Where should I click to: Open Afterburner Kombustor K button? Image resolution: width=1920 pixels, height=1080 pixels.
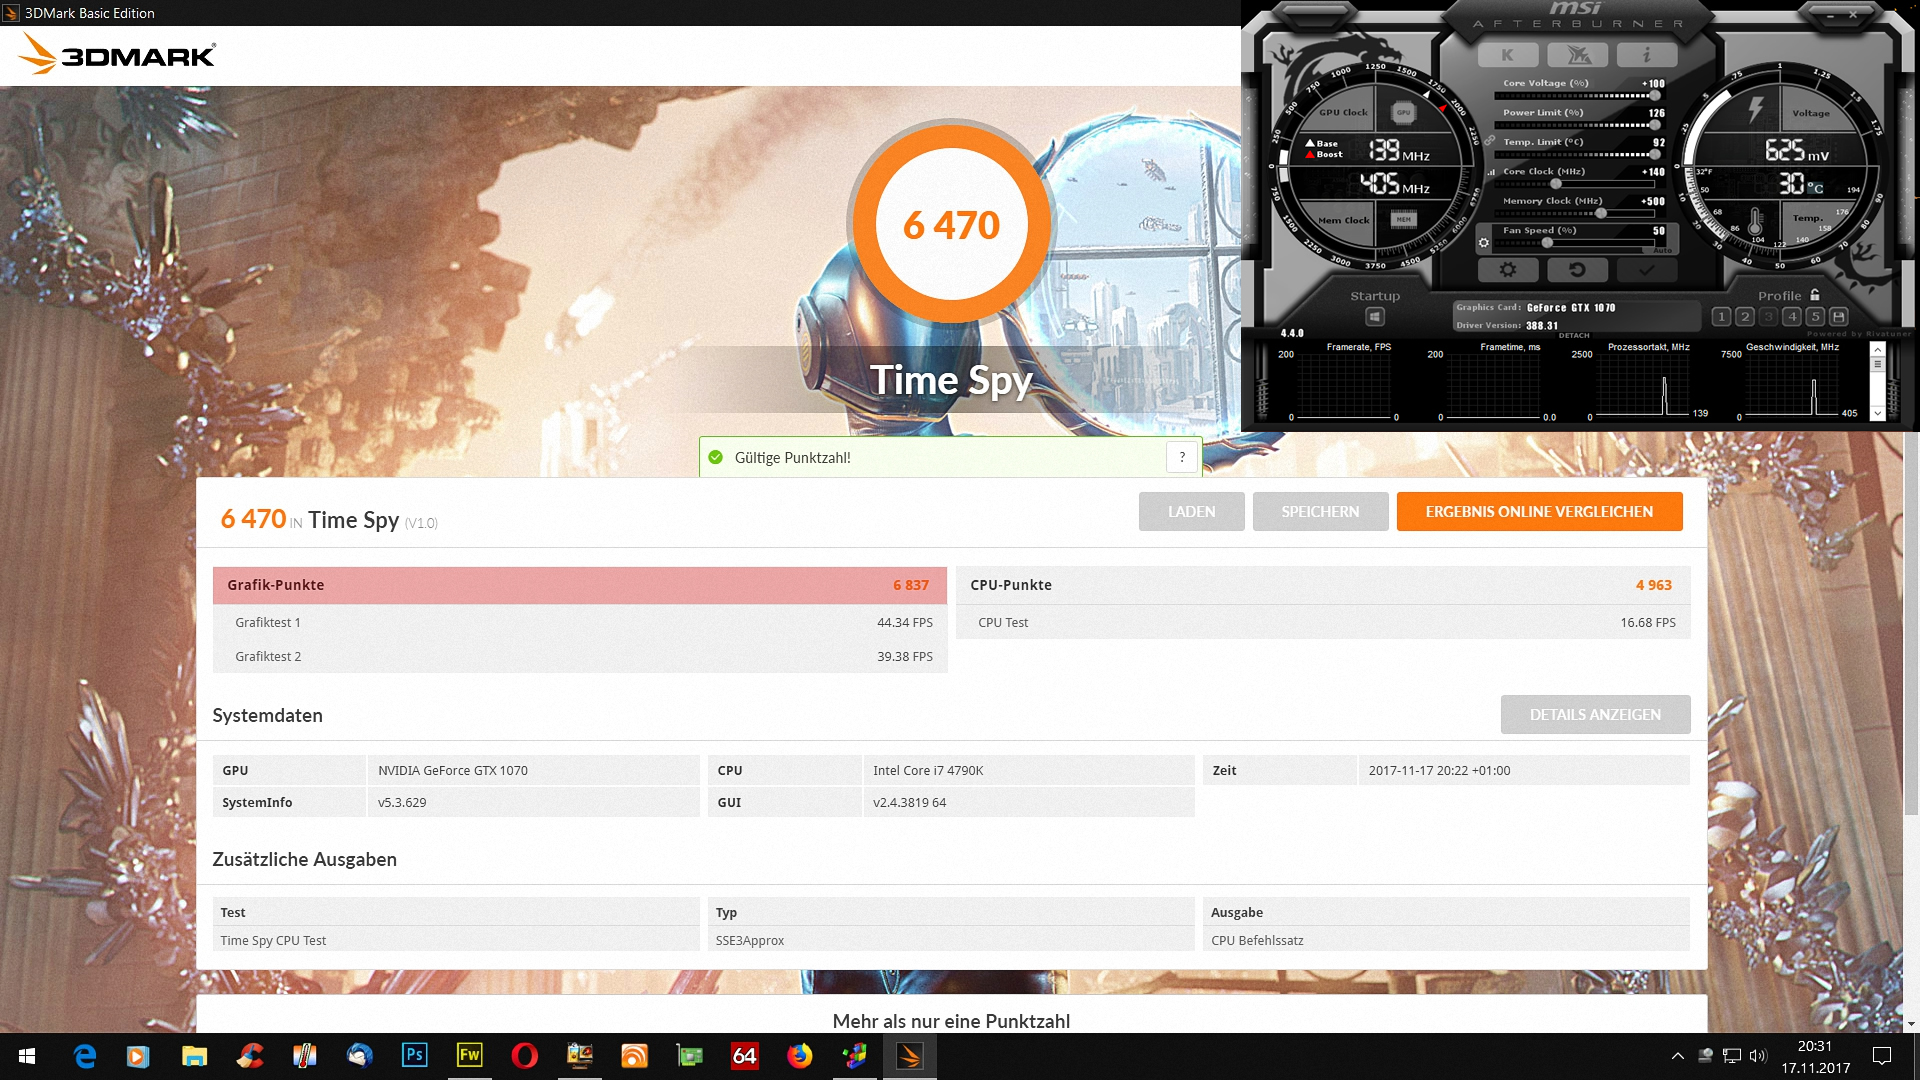(1506, 55)
